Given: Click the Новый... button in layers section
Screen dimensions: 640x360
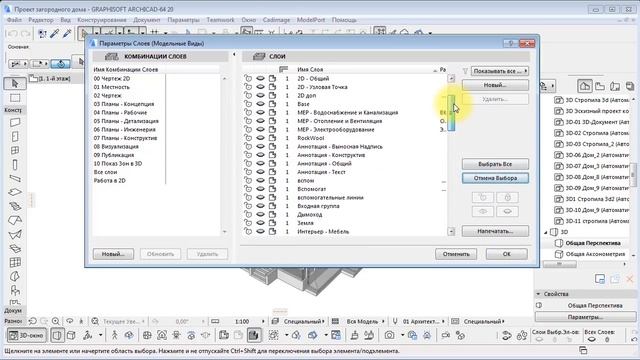Looking at the screenshot, I should (495, 85).
